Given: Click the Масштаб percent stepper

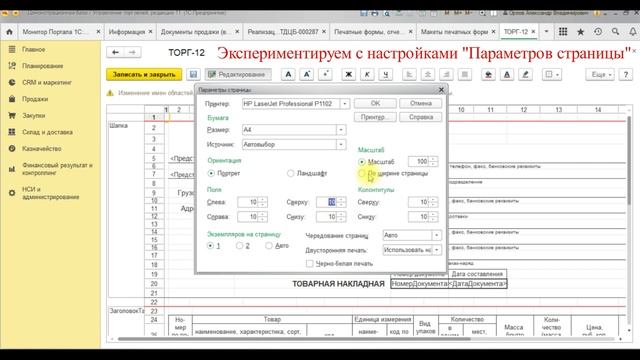Looking at the screenshot, I should pyautogui.click(x=433, y=162).
